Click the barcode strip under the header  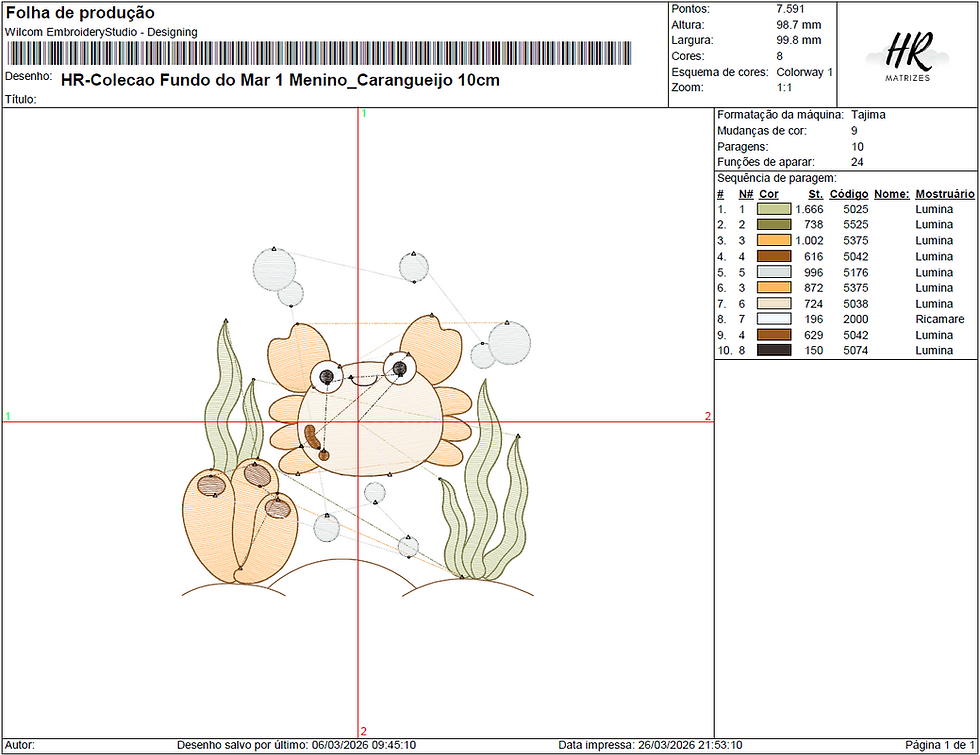tap(319, 54)
